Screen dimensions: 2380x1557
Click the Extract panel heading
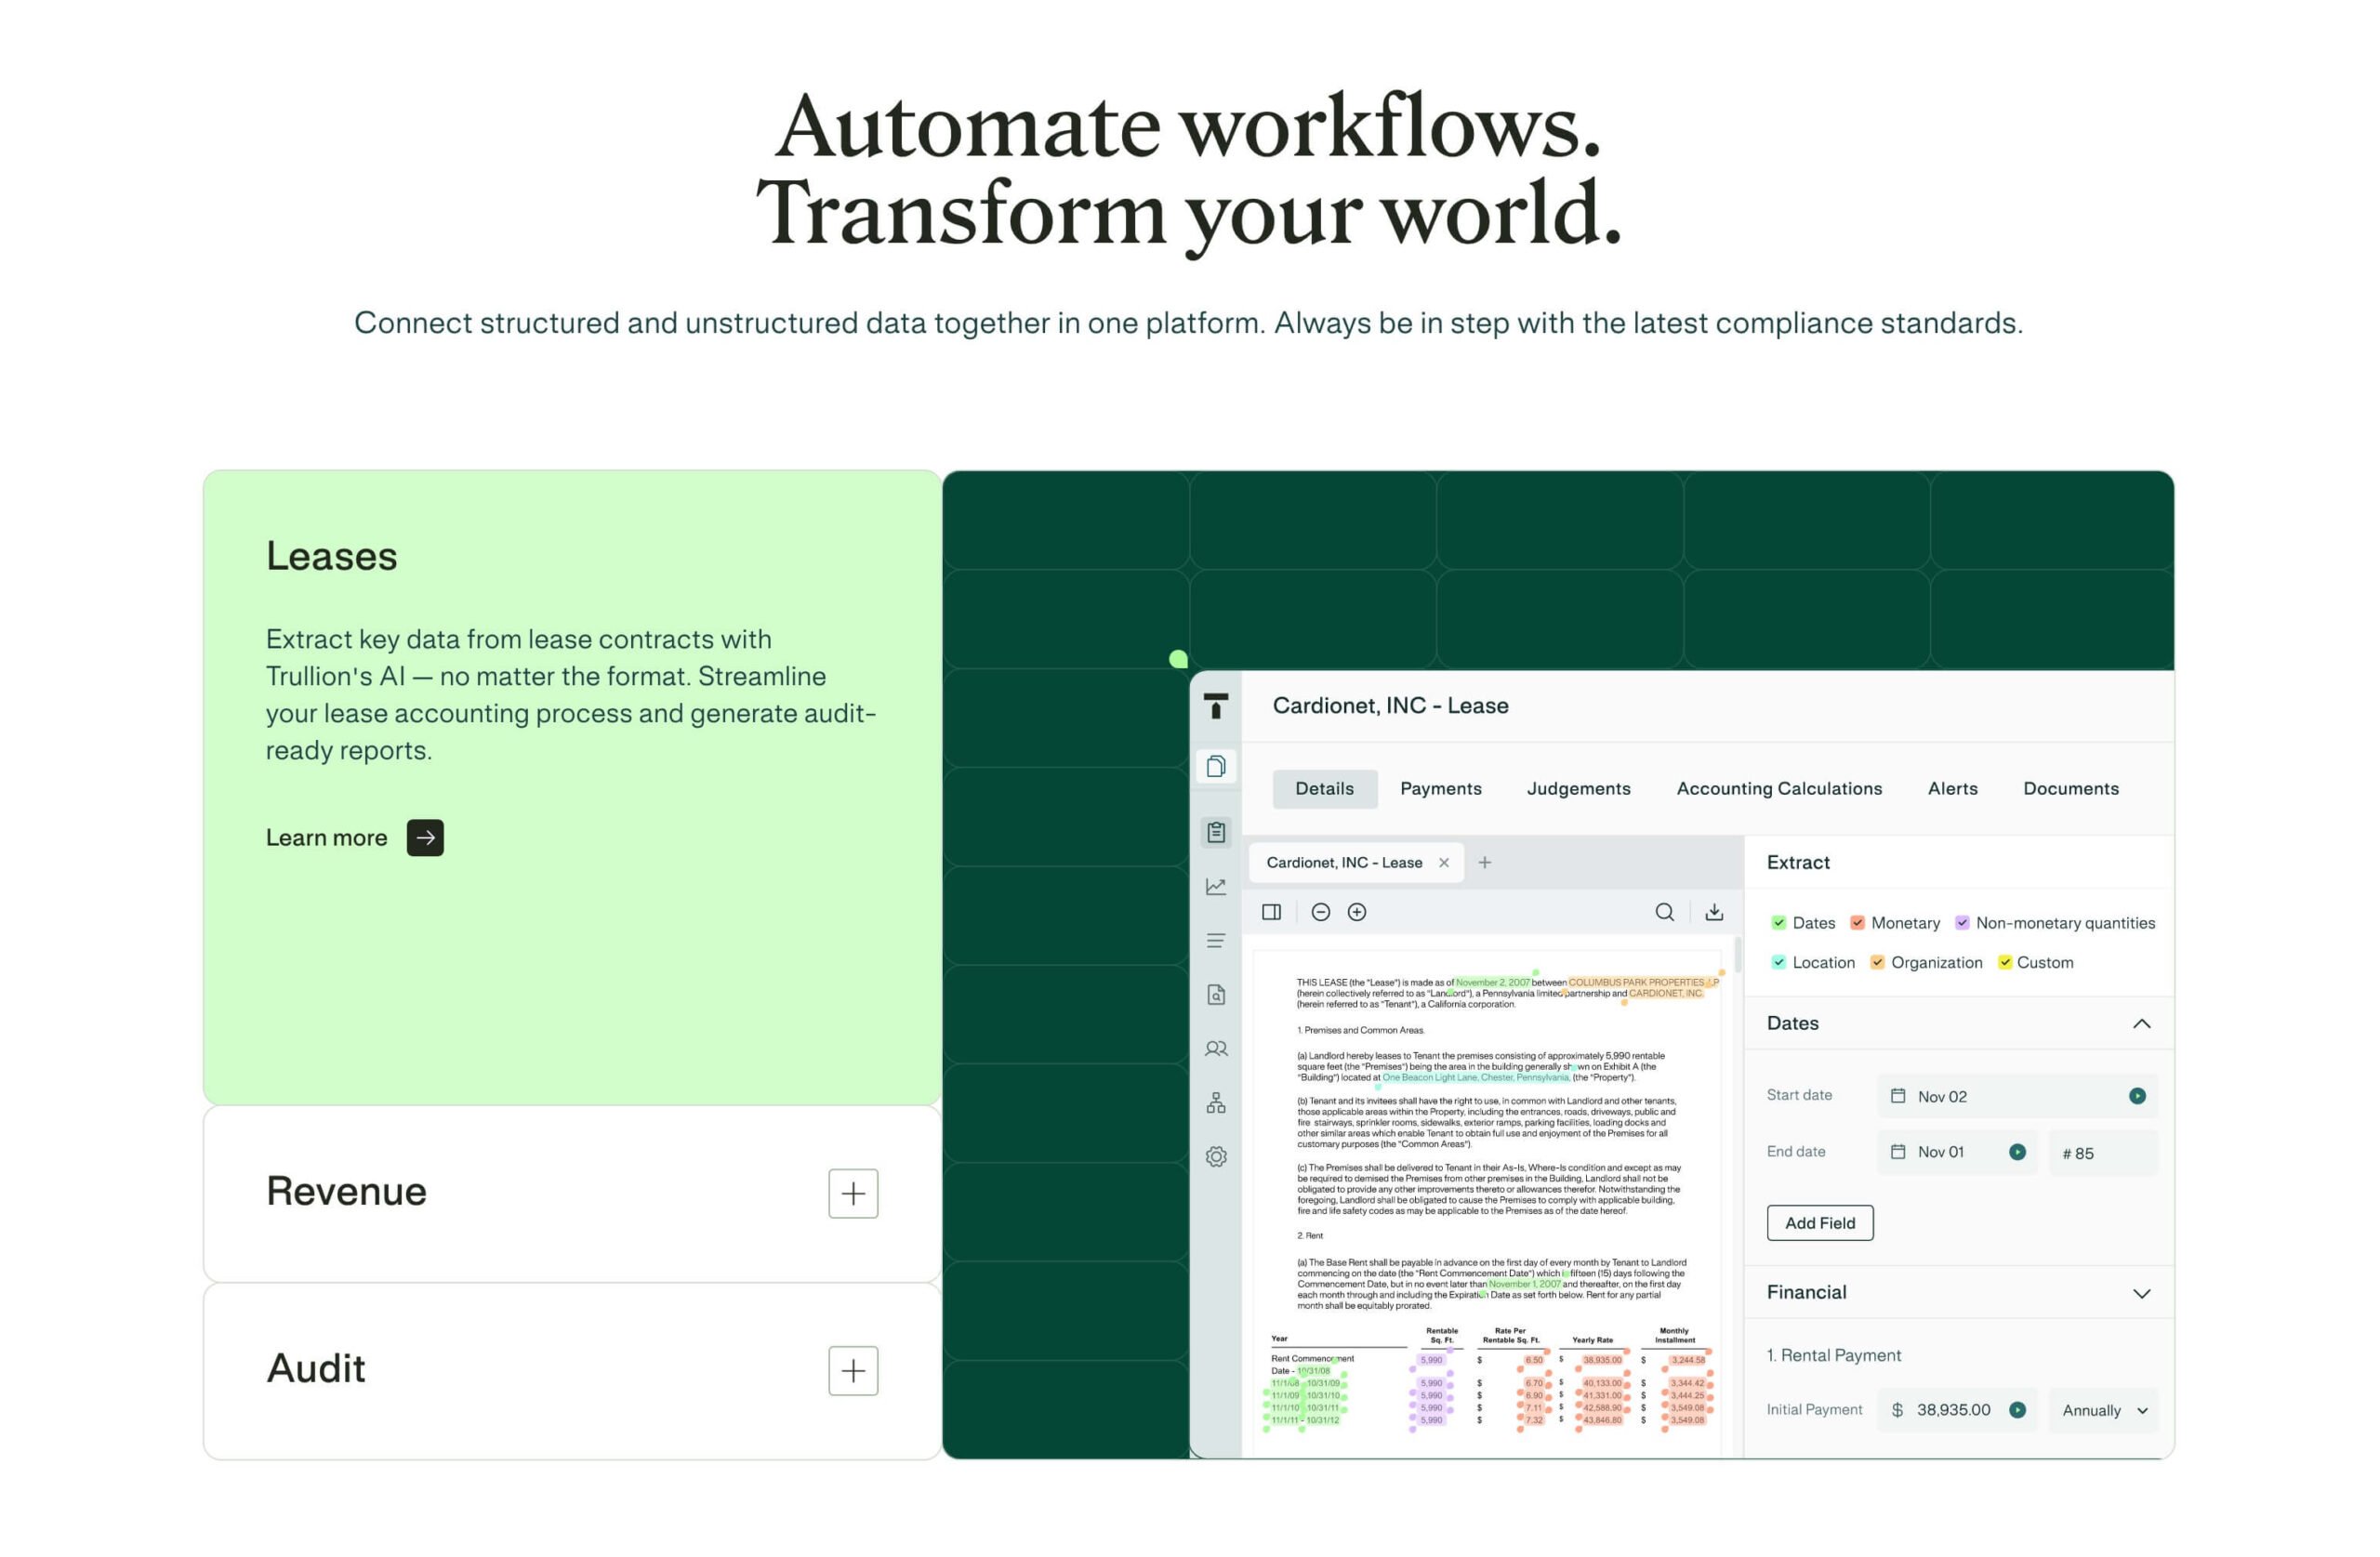[x=1798, y=862]
